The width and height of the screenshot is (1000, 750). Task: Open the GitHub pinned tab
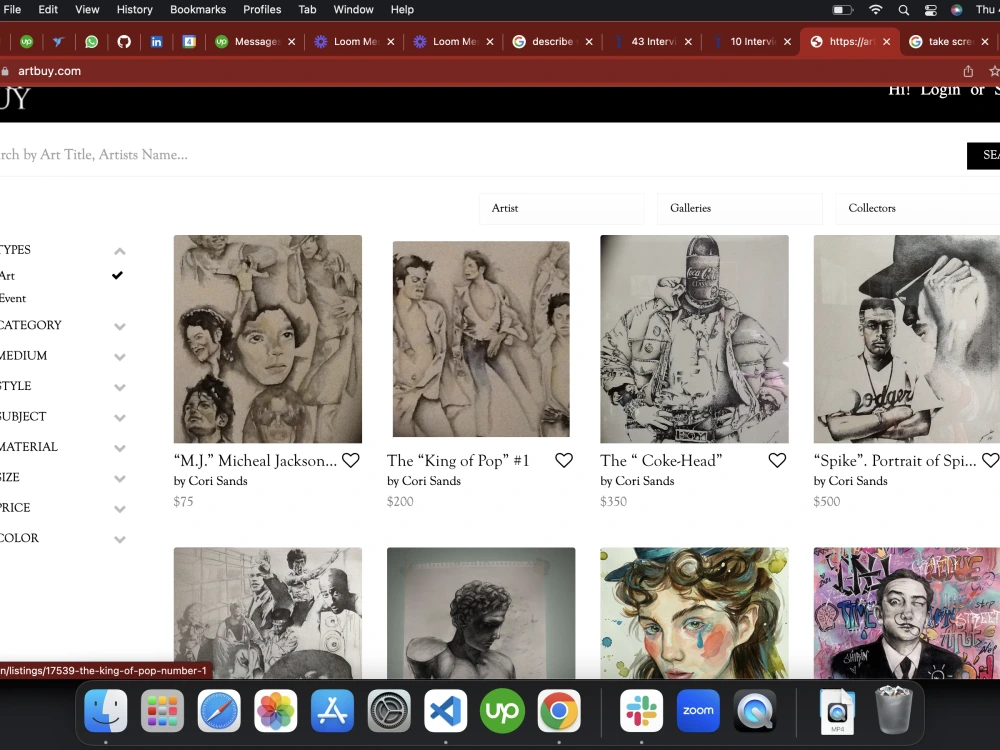click(x=124, y=41)
